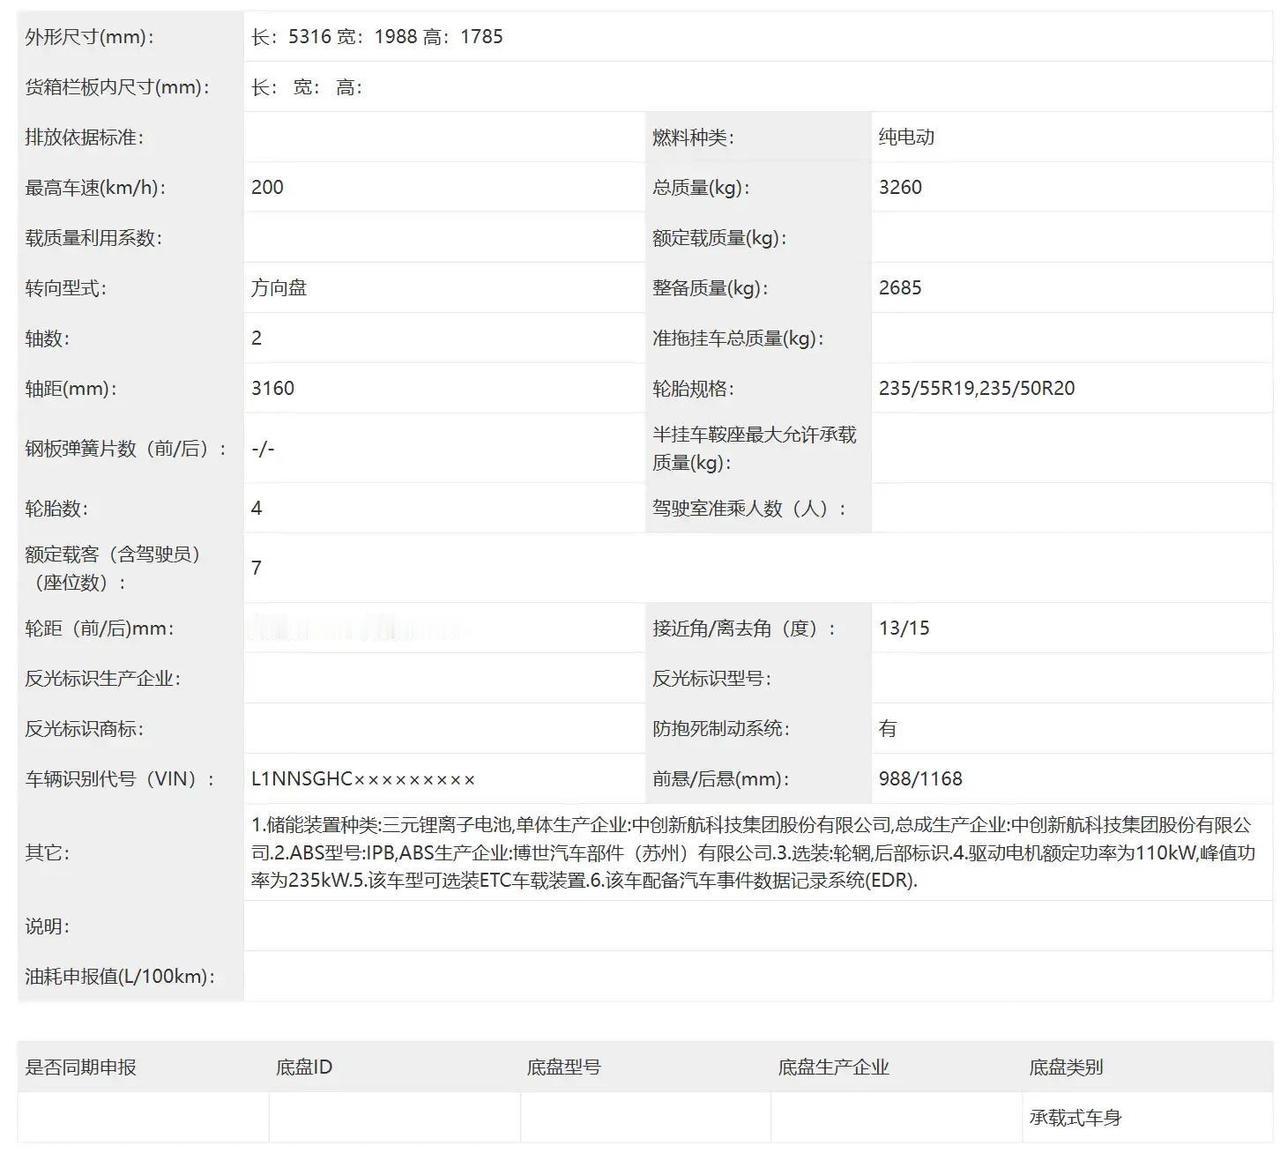Select the top speed value 200
The width and height of the screenshot is (1280, 1153).
click(x=267, y=187)
